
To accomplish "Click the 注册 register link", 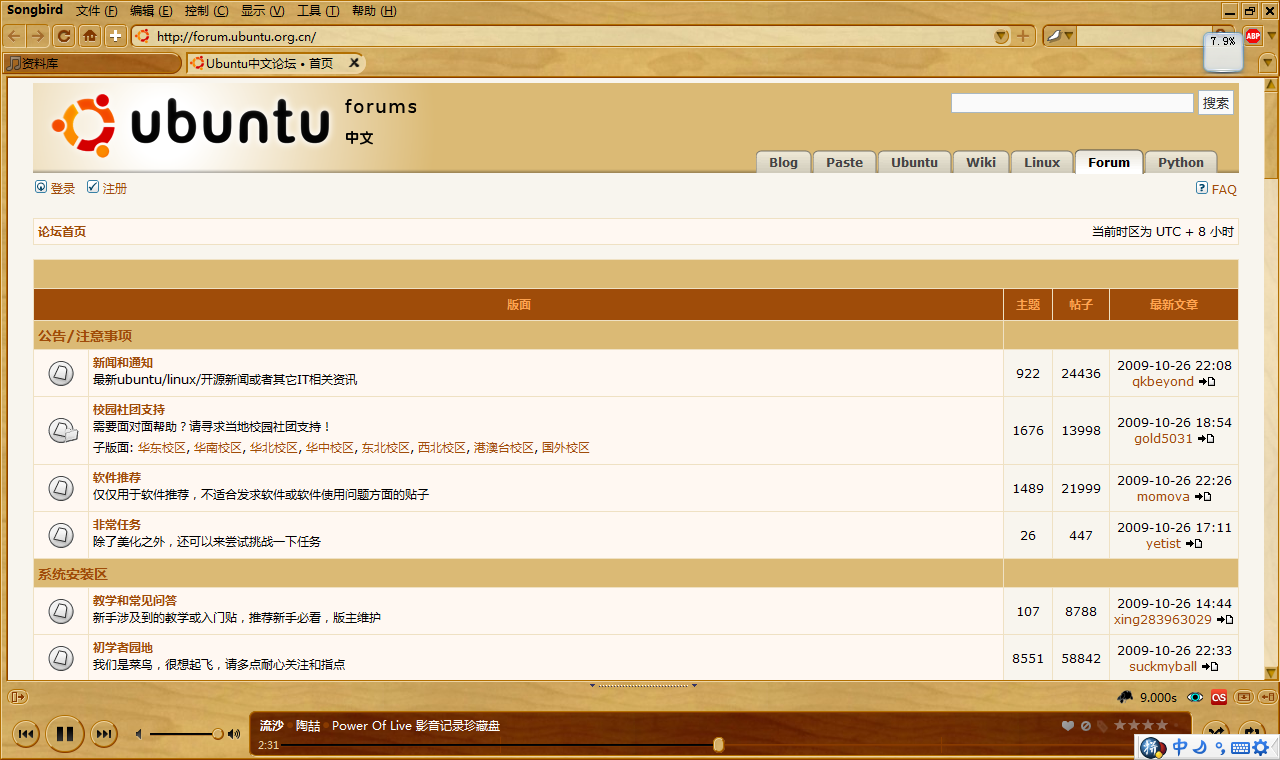I will coord(115,188).
